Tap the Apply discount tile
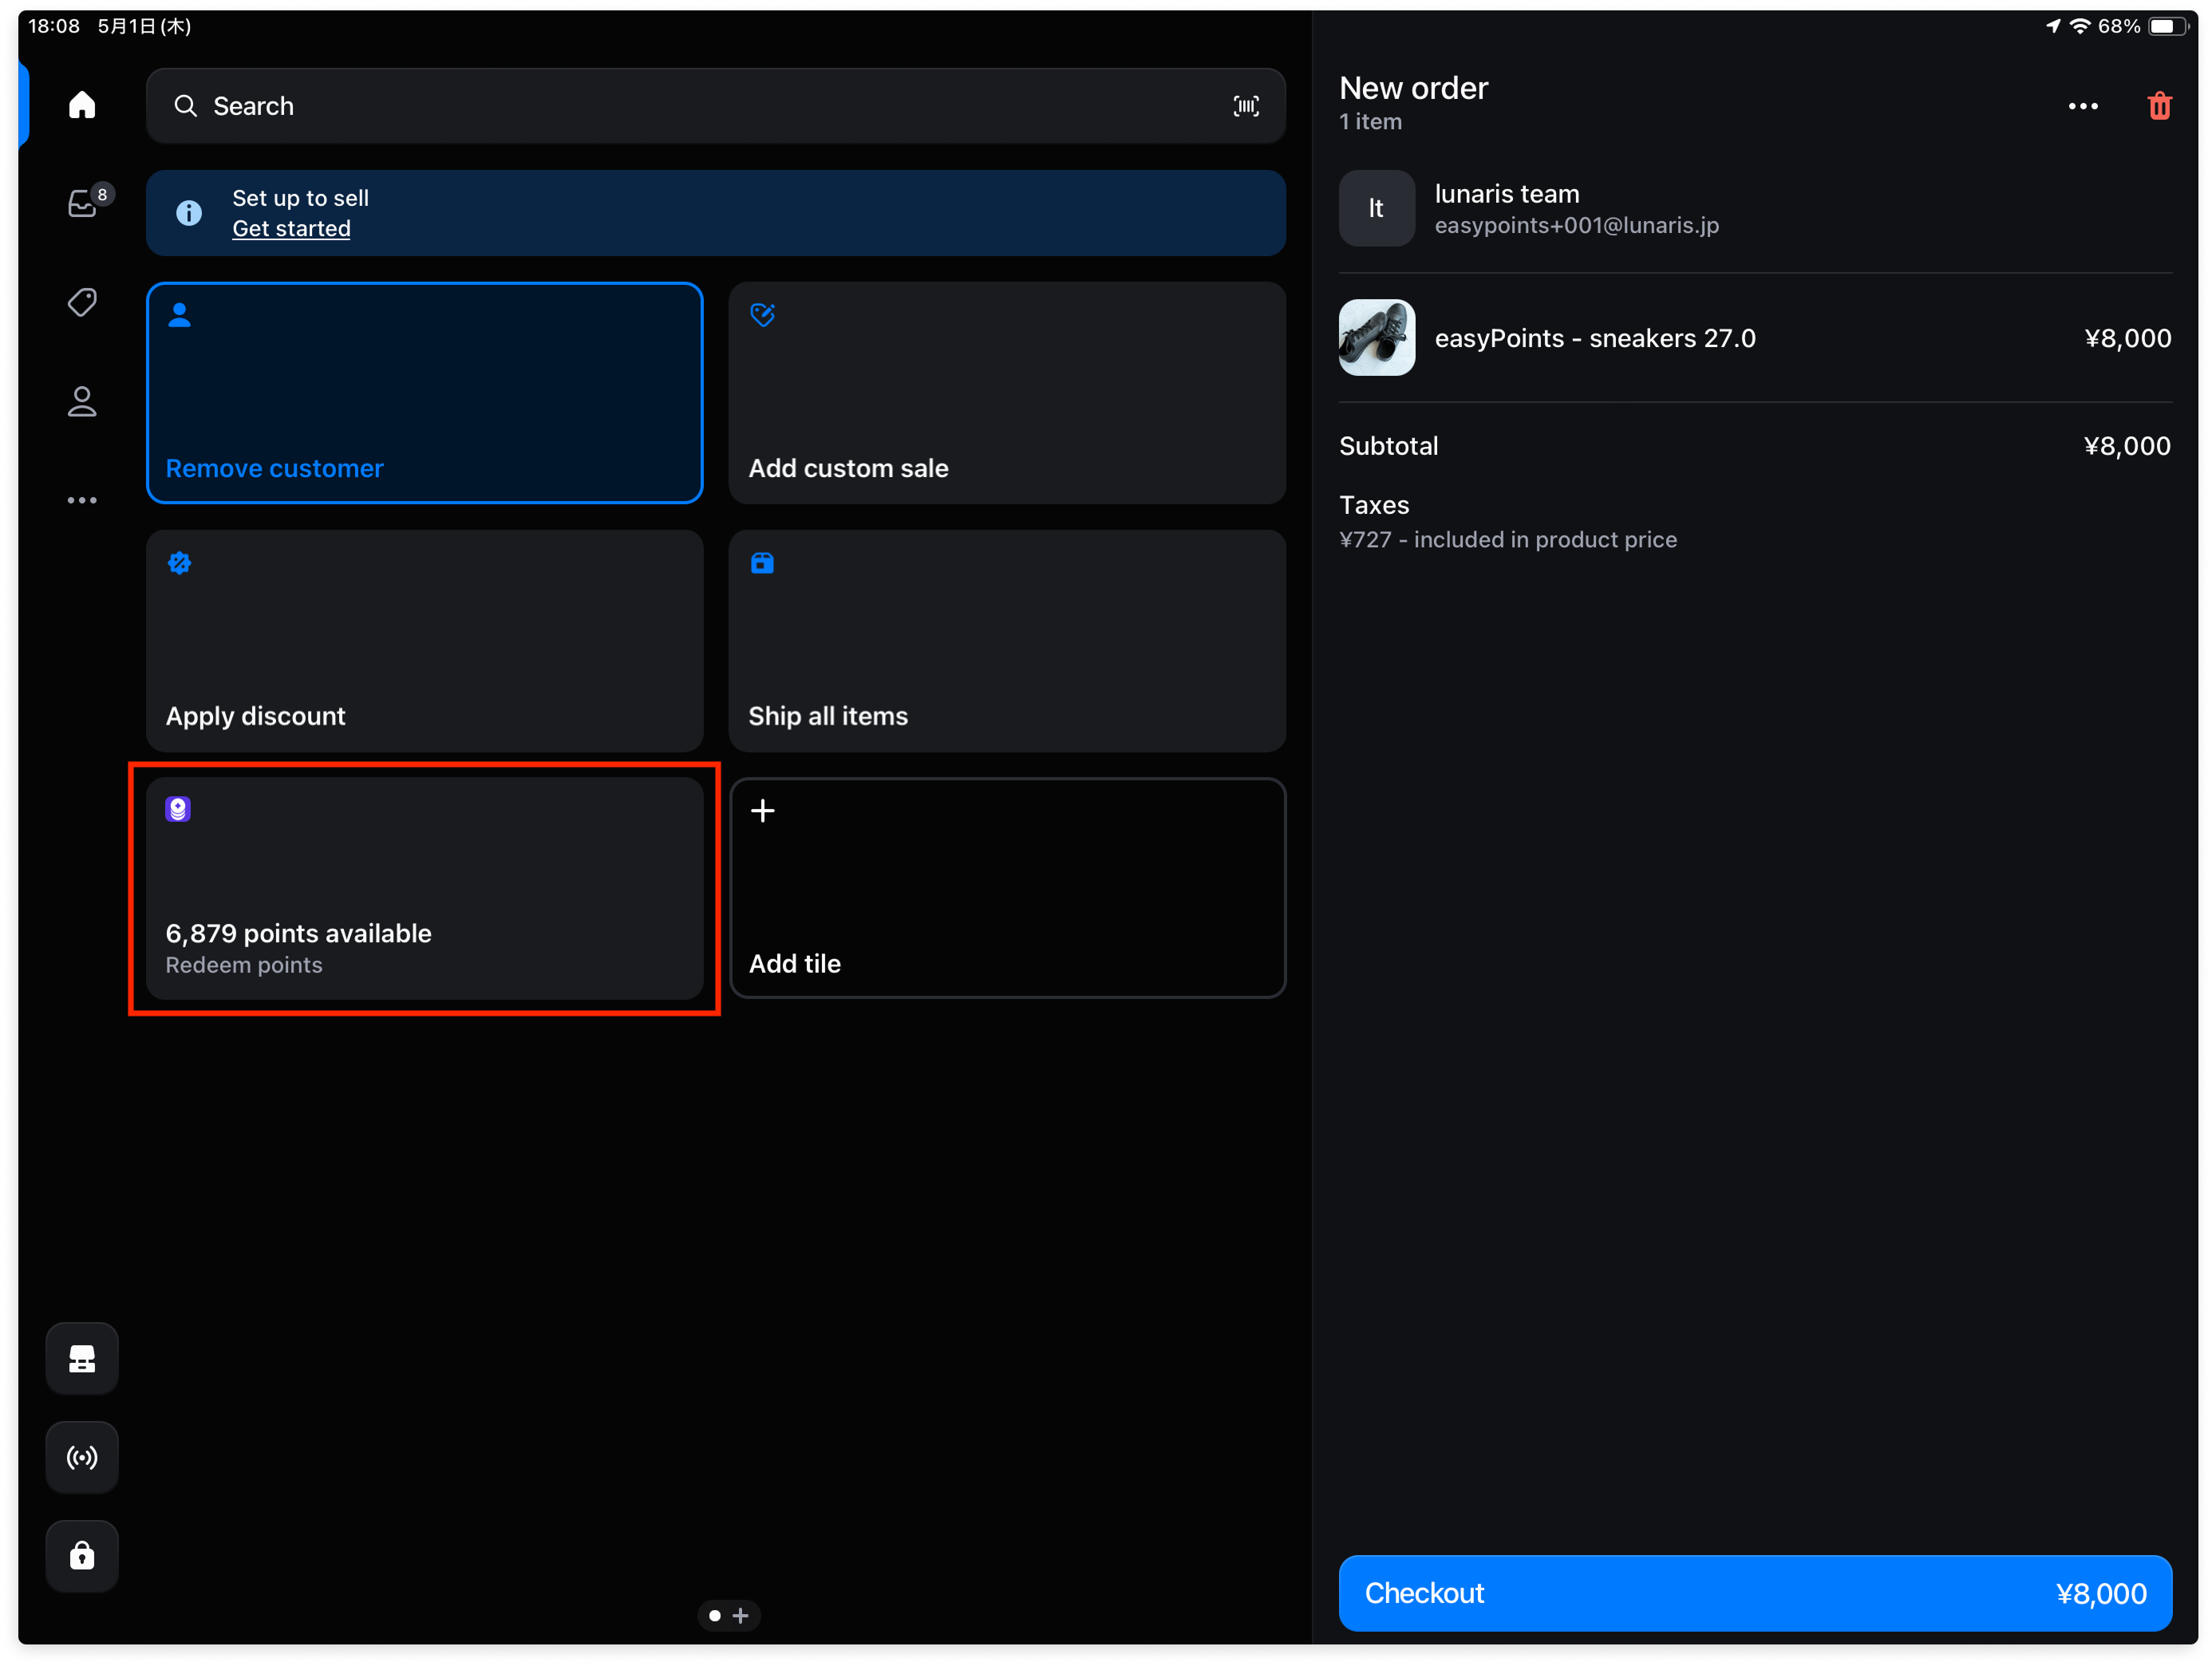 [425, 641]
